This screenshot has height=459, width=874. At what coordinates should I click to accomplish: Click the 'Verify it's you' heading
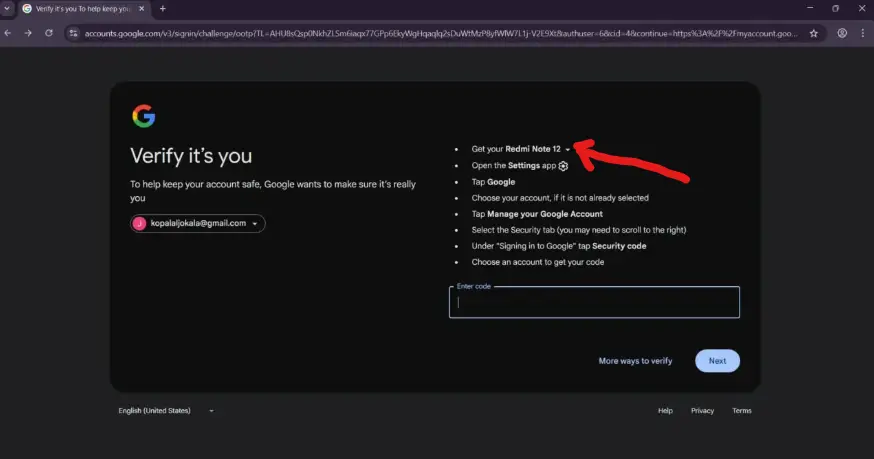point(191,156)
